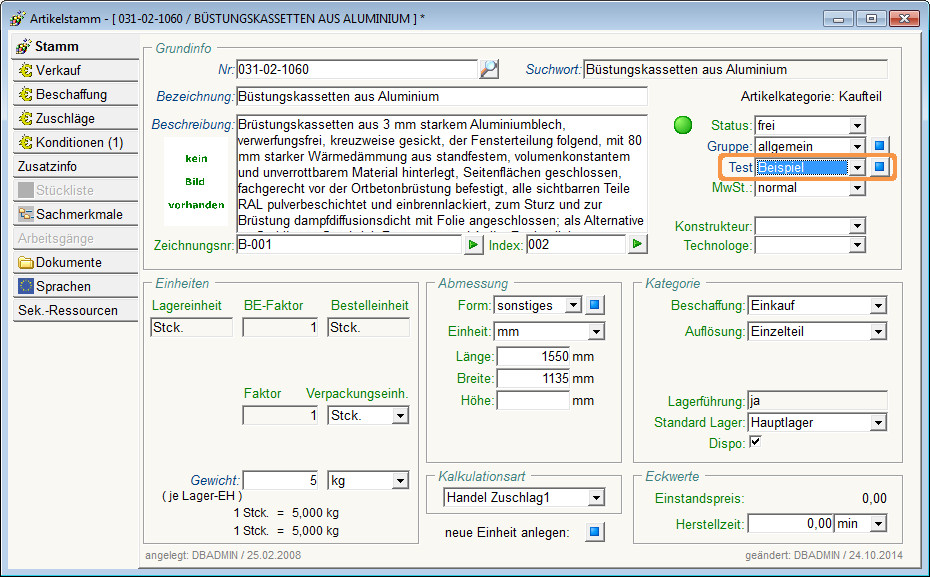Click the 'kein Bild vorhanden' image placeholder
This screenshot has width=930, height=577.
click(x=196, y=181)
